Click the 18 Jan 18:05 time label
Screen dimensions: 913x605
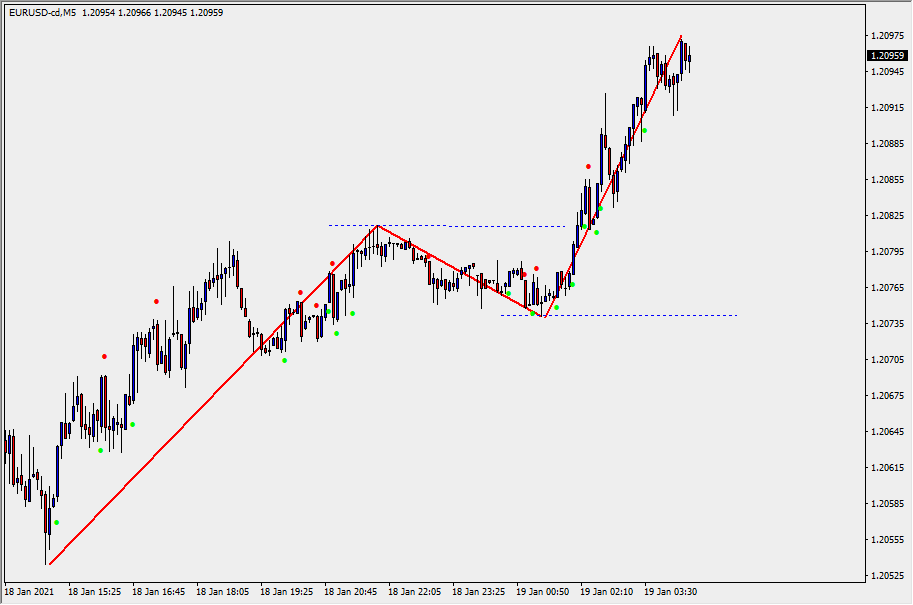point(223,592)
